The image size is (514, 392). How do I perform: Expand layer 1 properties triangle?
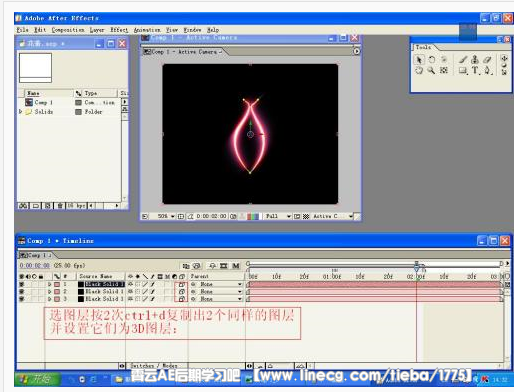[50, 284]
